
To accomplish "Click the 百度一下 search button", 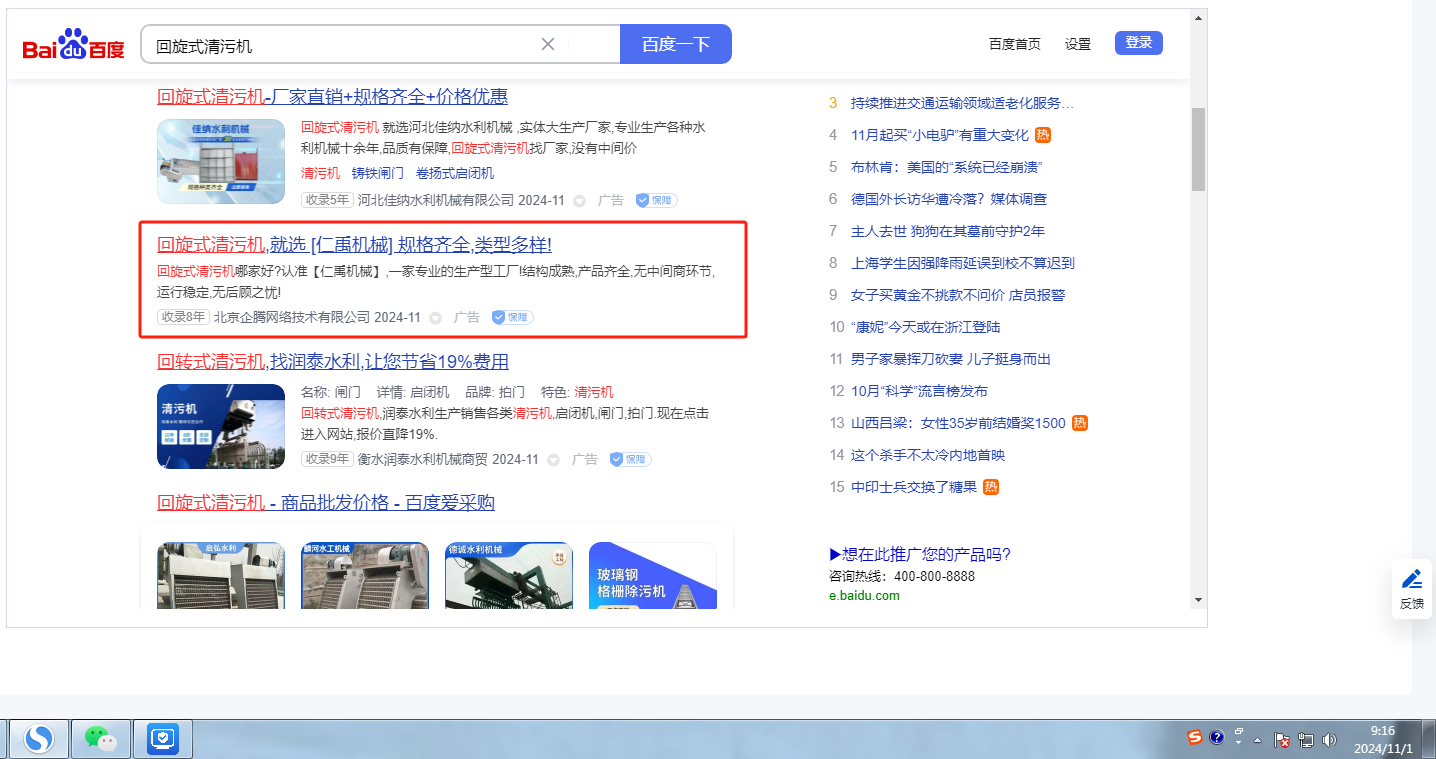I will tap(676, 44).
